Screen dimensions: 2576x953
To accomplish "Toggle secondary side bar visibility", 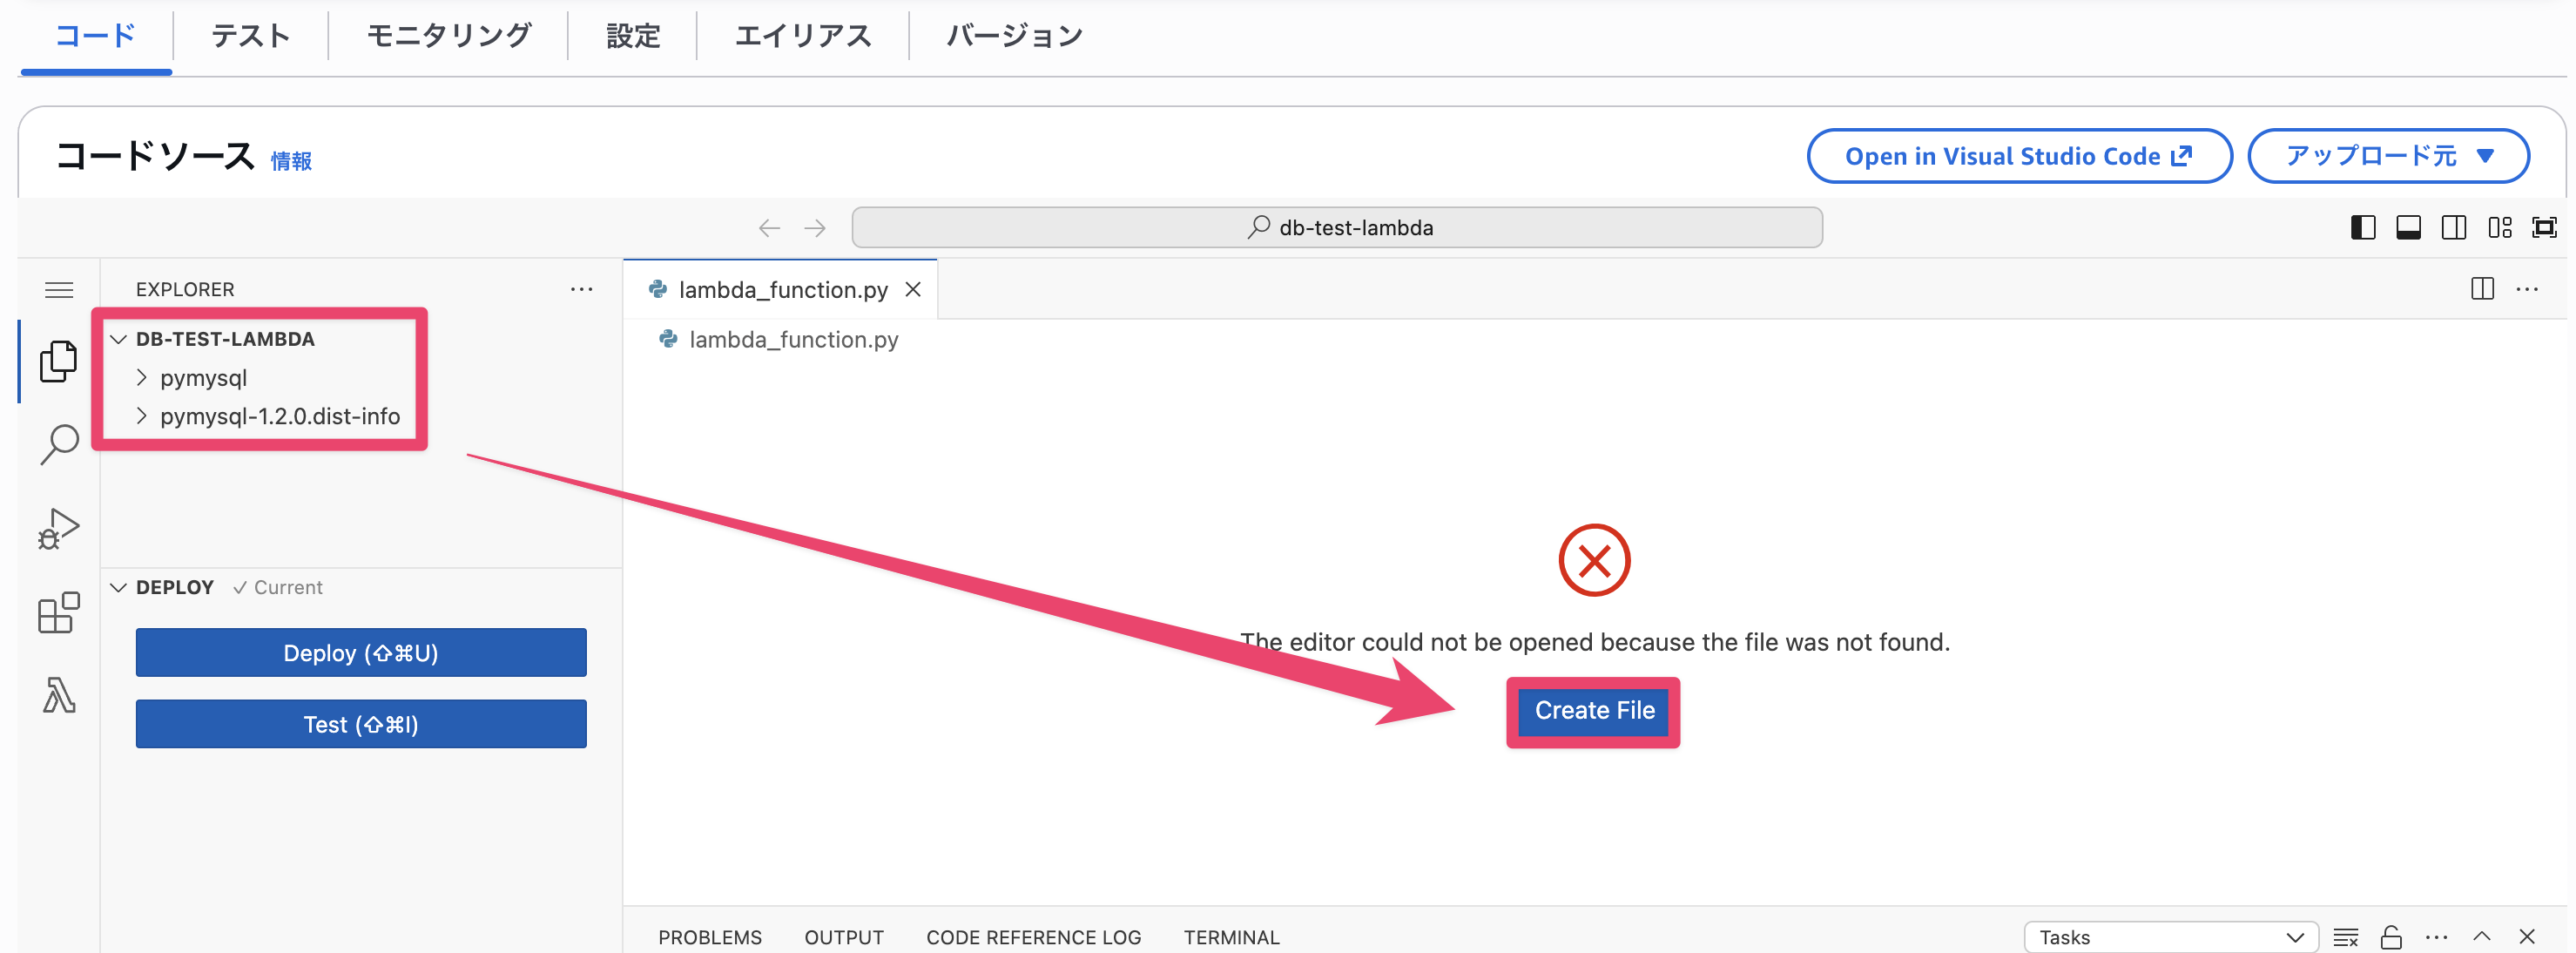I will click(2454, 228).
